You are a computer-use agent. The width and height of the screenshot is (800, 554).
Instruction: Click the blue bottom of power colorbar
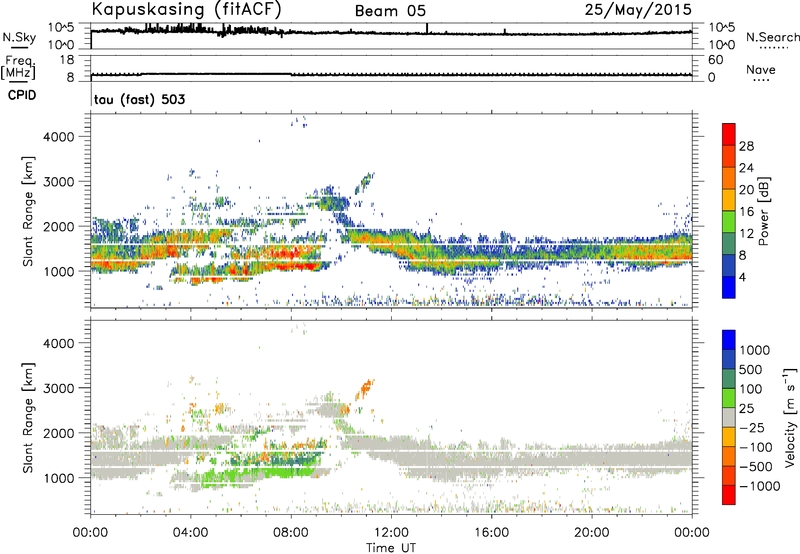[x=729, y=287]
